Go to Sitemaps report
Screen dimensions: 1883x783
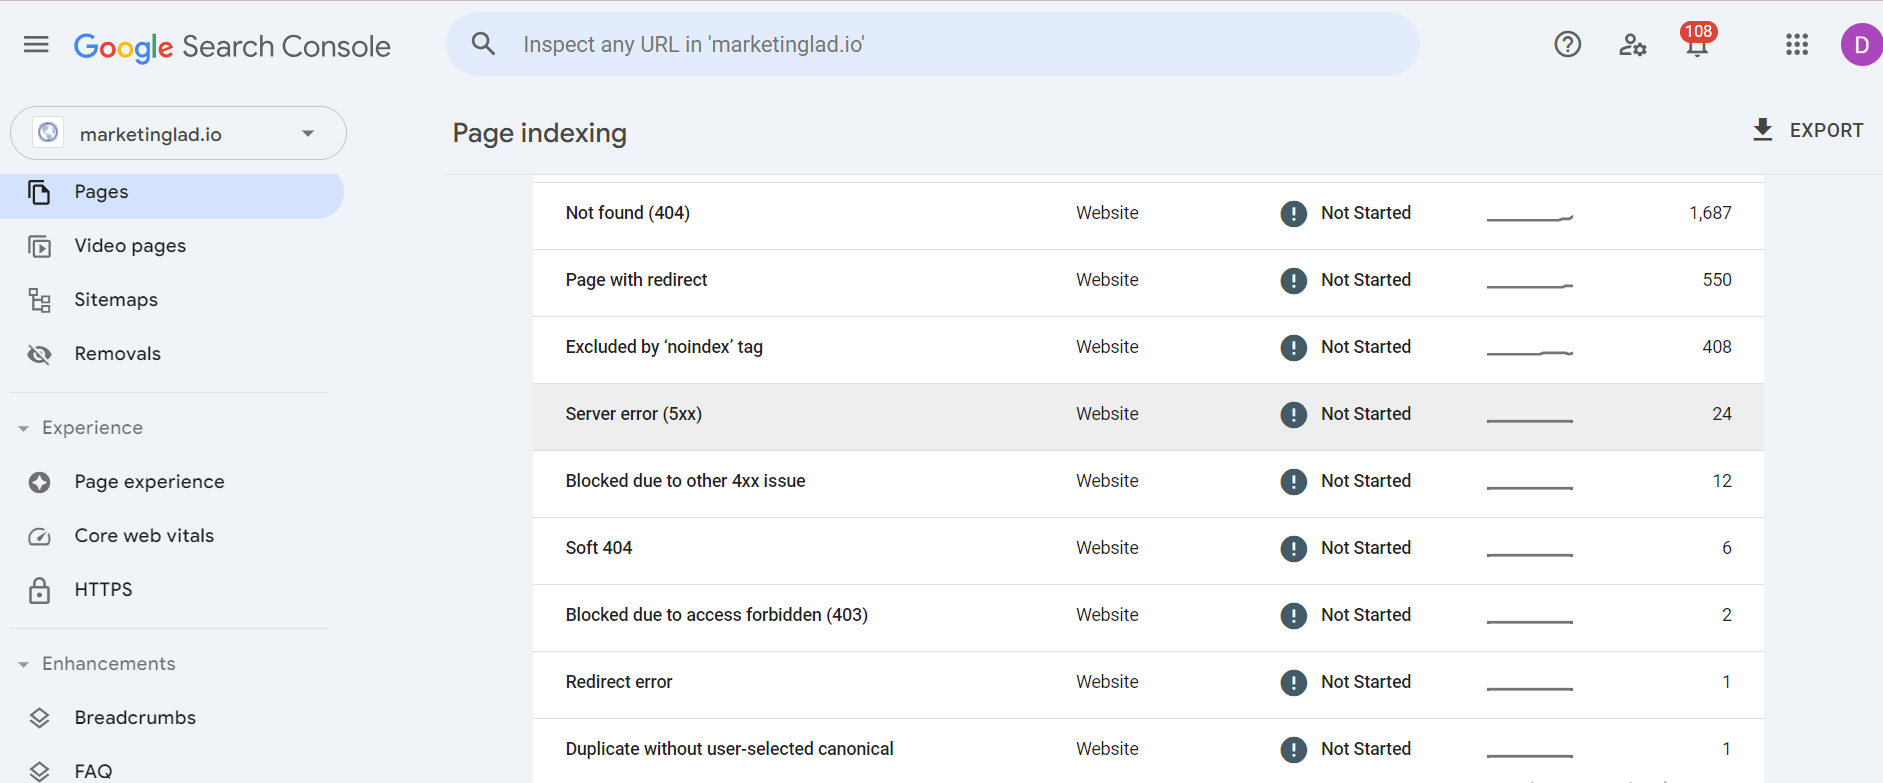coord(116,300)
